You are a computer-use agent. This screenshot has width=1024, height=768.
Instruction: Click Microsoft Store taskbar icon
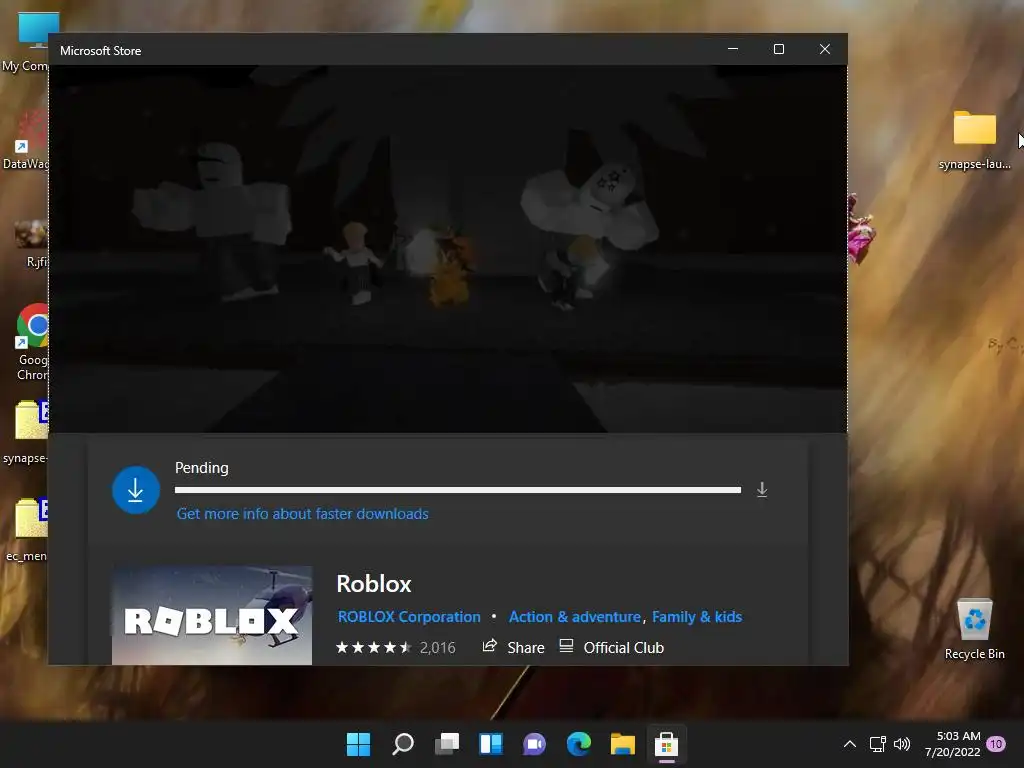pyautogui.click(x=666, y=744)
